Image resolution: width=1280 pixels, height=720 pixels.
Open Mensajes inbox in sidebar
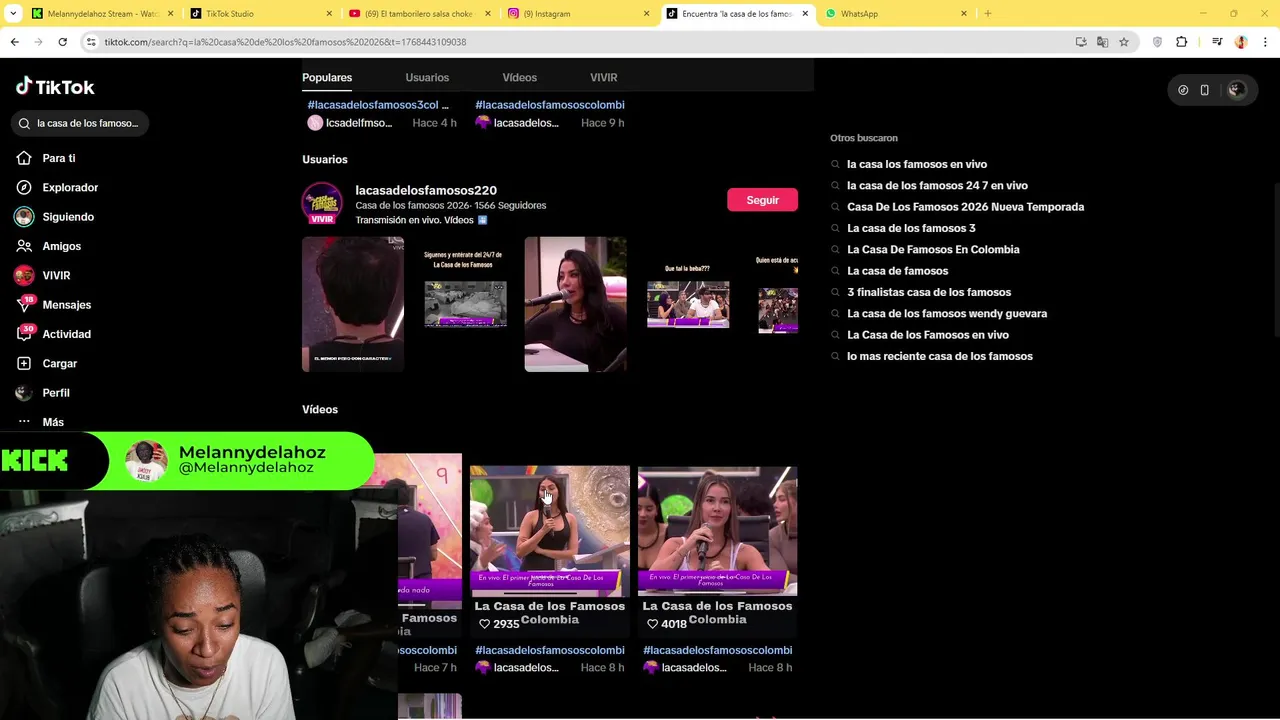point(66,305)
